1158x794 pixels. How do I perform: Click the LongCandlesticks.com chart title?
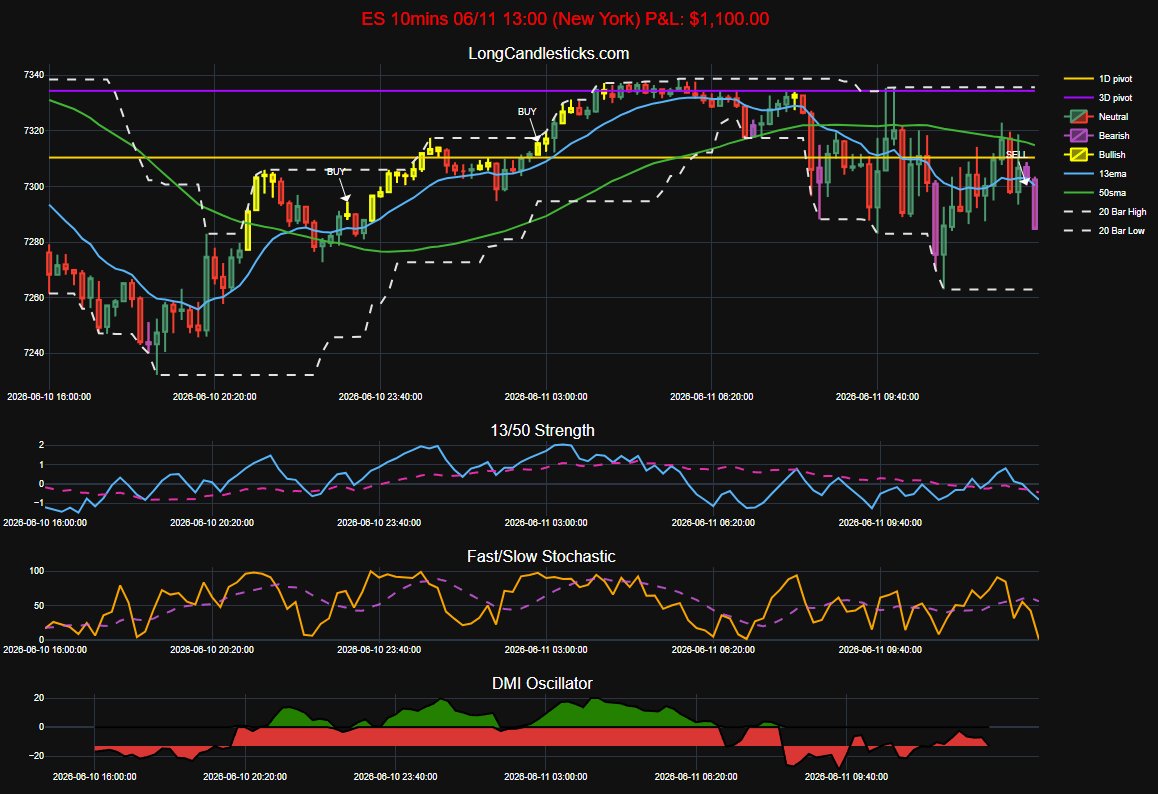tap(549, 53)
